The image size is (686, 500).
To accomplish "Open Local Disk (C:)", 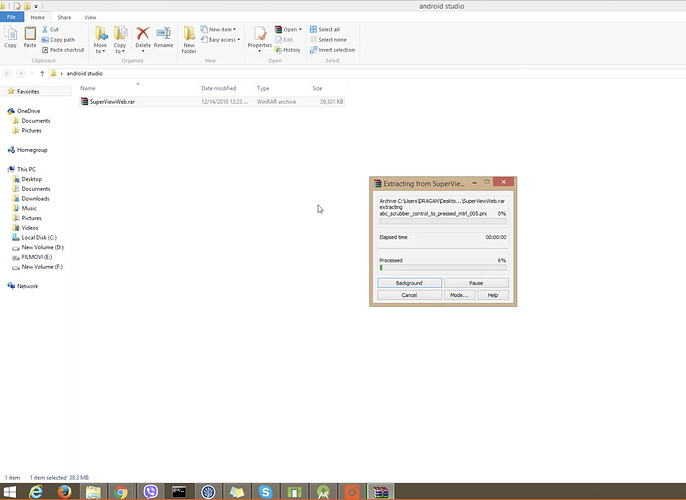I will click(x=39, y=238).
